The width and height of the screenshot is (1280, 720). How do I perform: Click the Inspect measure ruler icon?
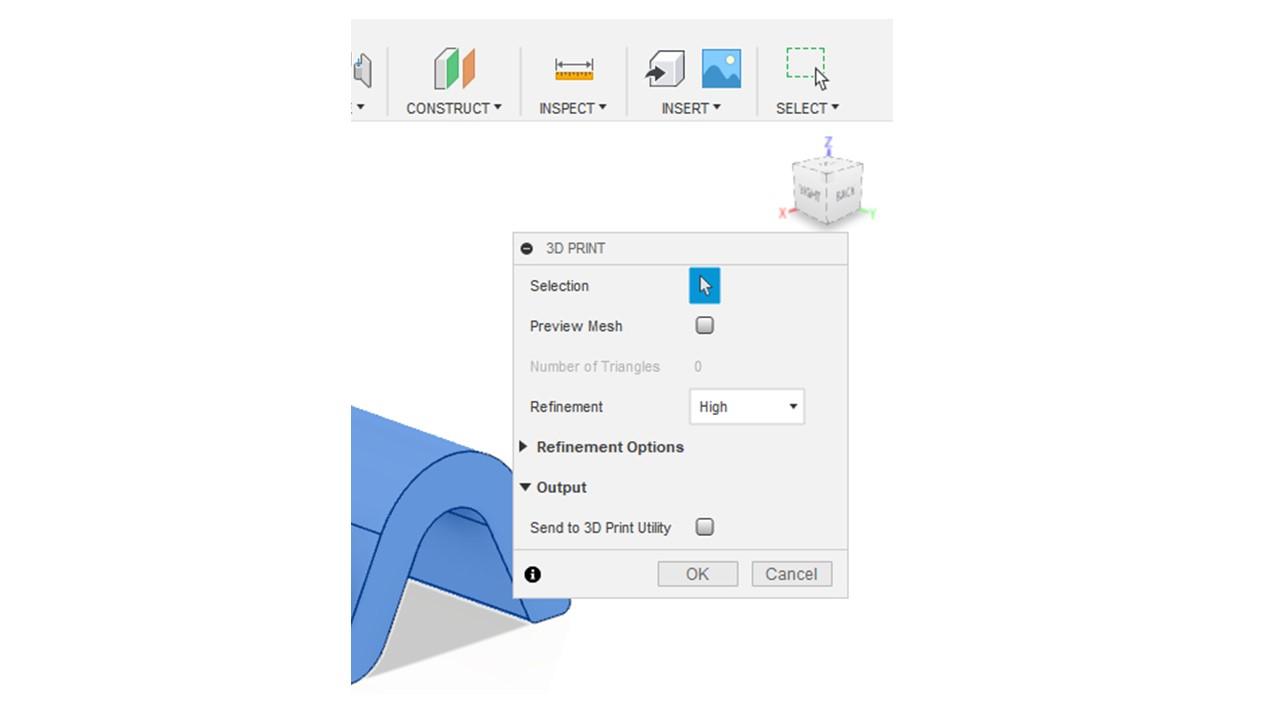click(x=574, y=69)
